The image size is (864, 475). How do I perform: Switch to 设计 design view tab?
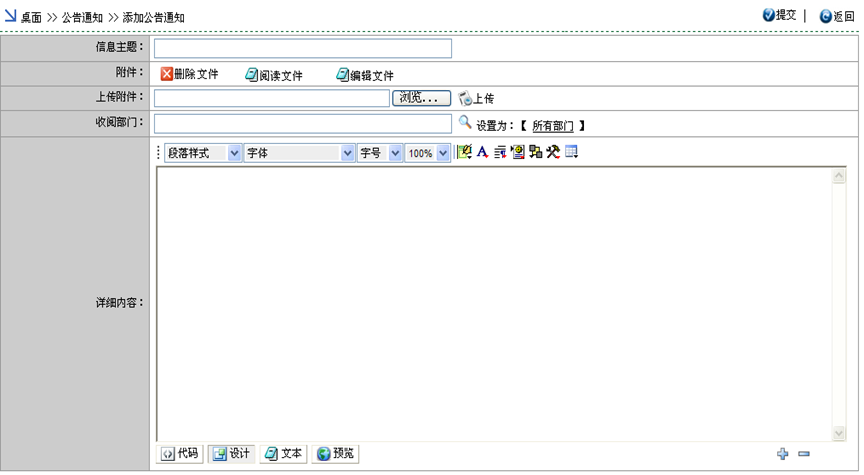(x=231, y=454)
